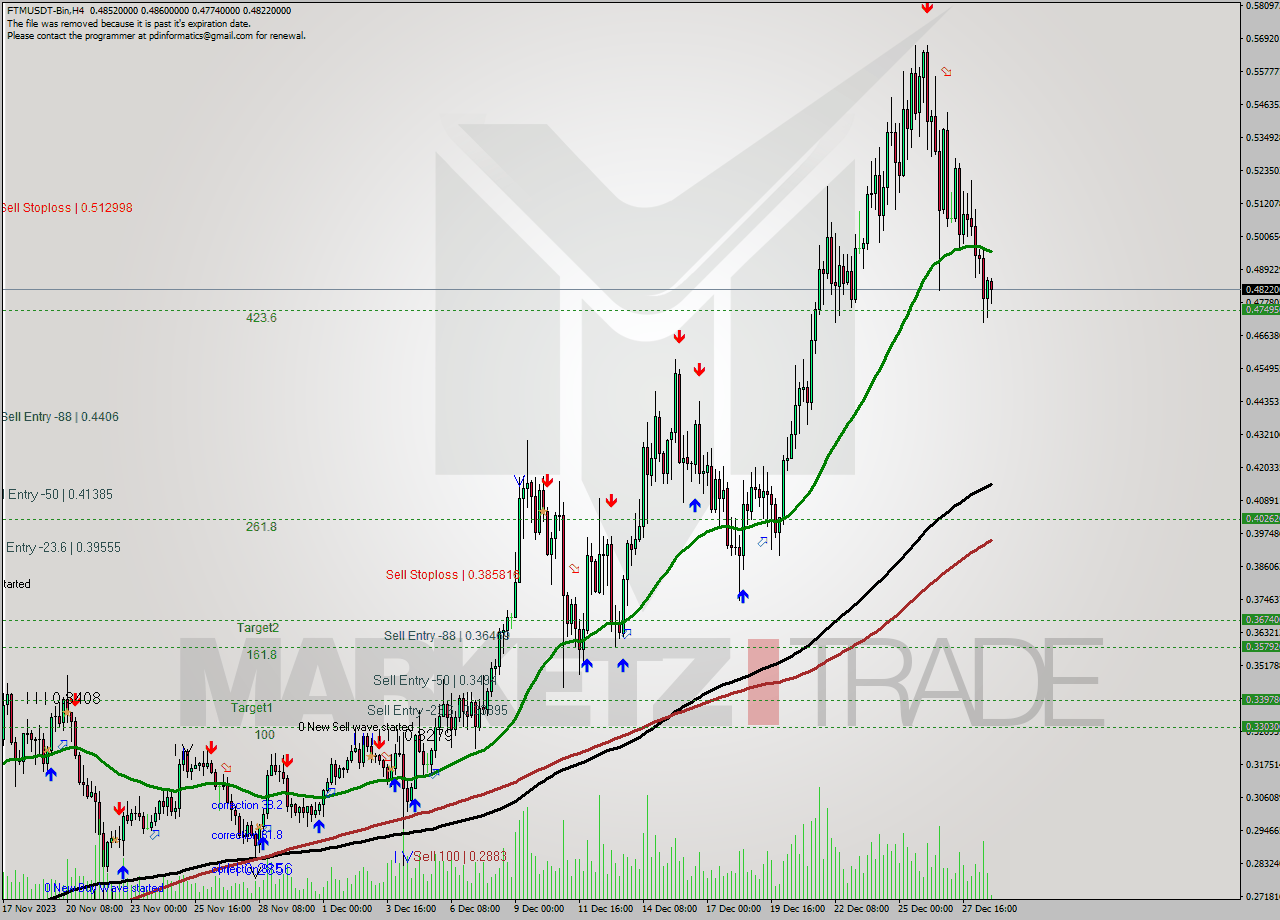Click the green 0.35792 level price tag
Viewport: 1280px width, 920px height.
coord(1260,646)
